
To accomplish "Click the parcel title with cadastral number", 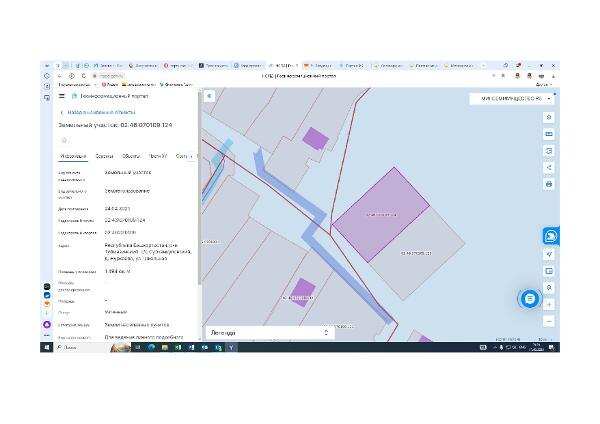I will [115, 125].
